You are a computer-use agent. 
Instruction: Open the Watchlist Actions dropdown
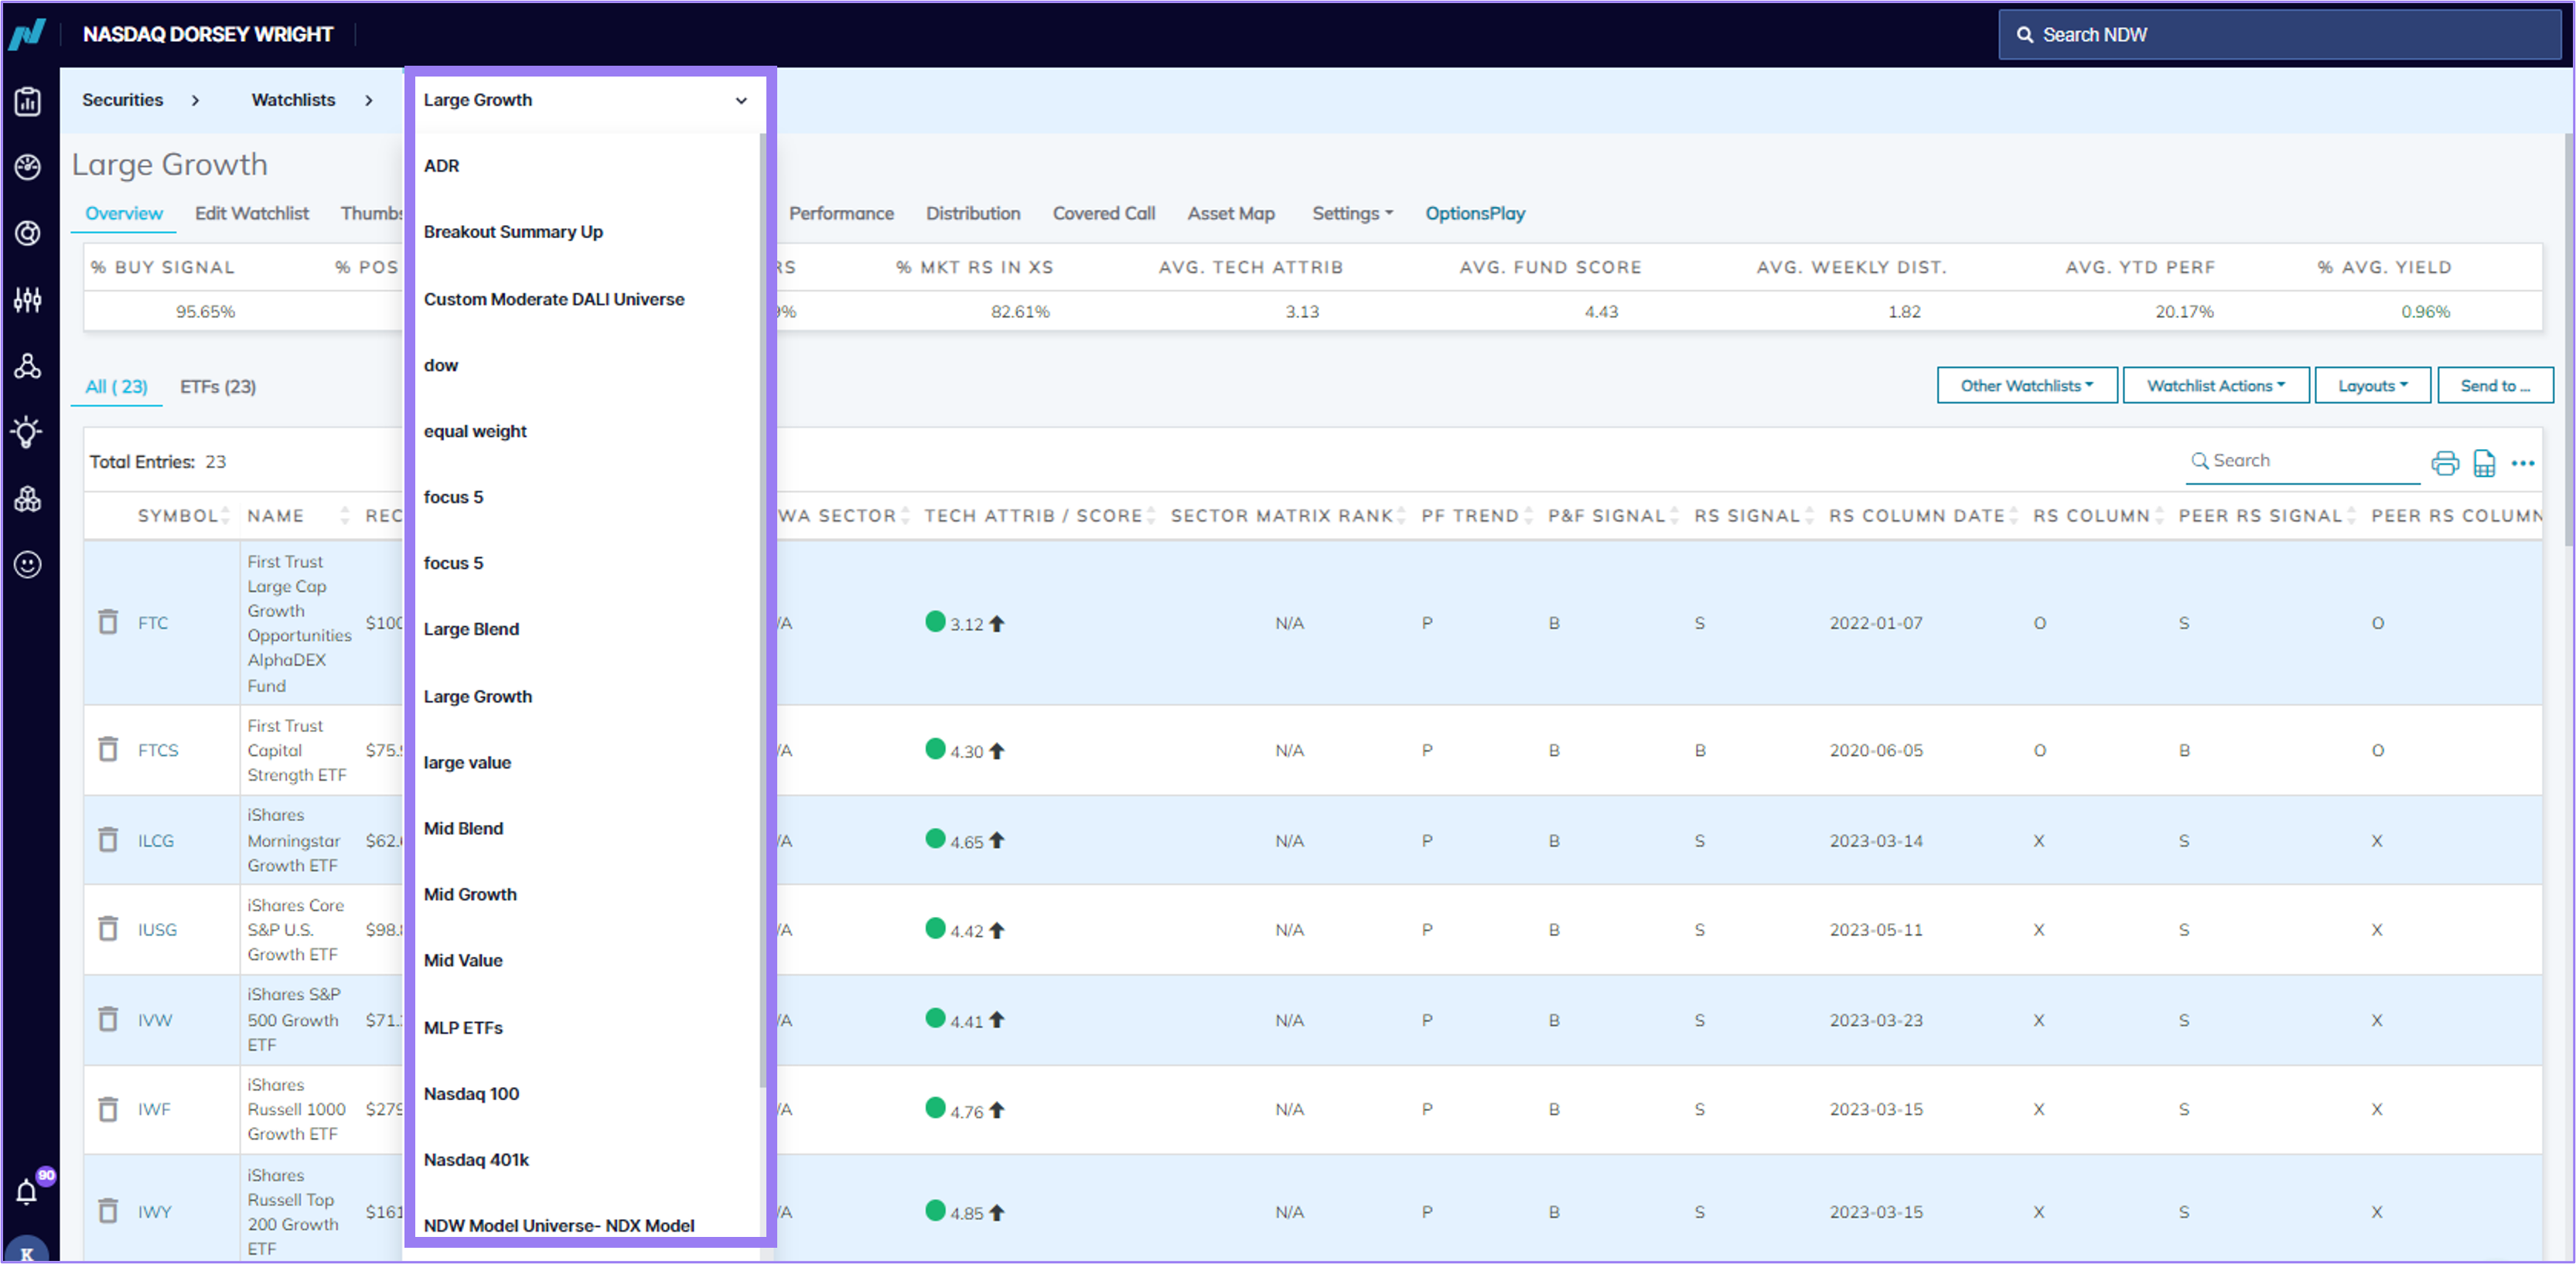[x=2215, y=386]
